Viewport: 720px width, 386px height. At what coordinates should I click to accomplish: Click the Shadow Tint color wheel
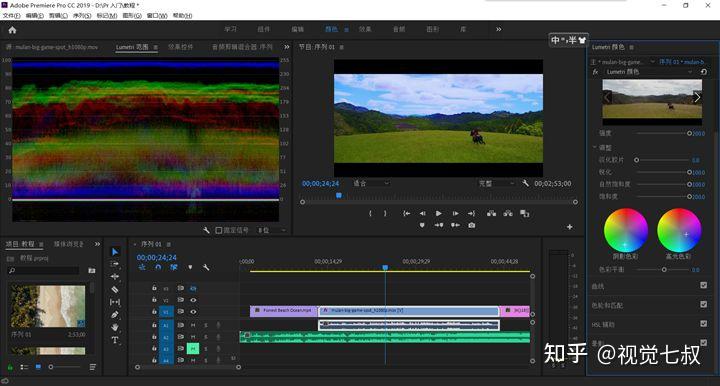coord(625,230)
